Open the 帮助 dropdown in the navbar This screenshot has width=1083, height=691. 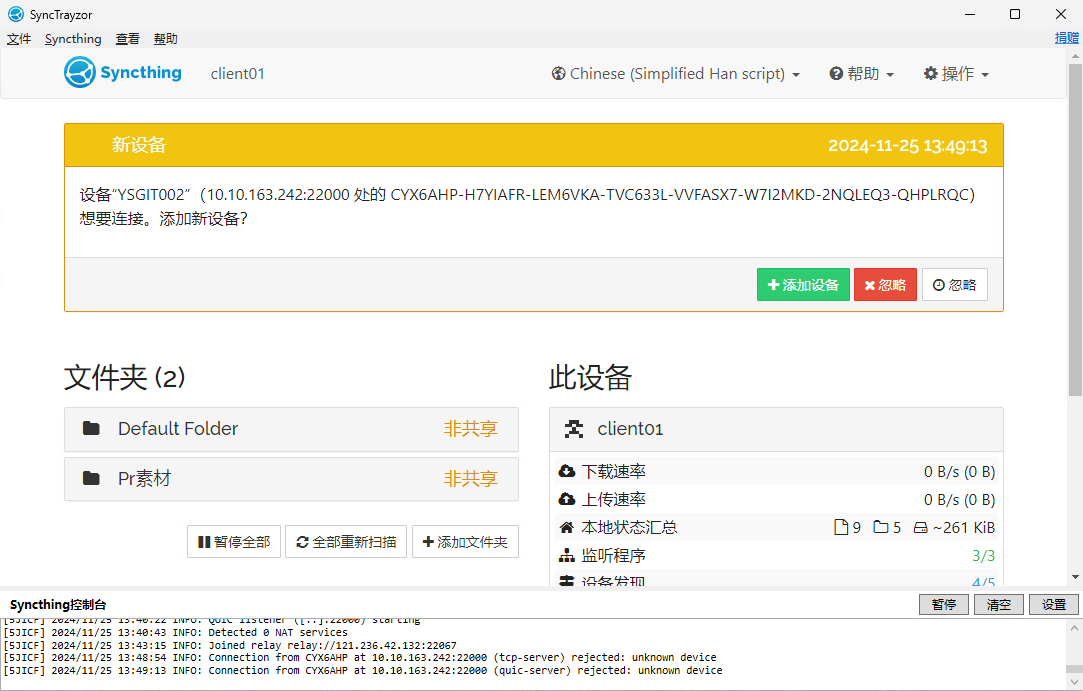tap(861, 73)
